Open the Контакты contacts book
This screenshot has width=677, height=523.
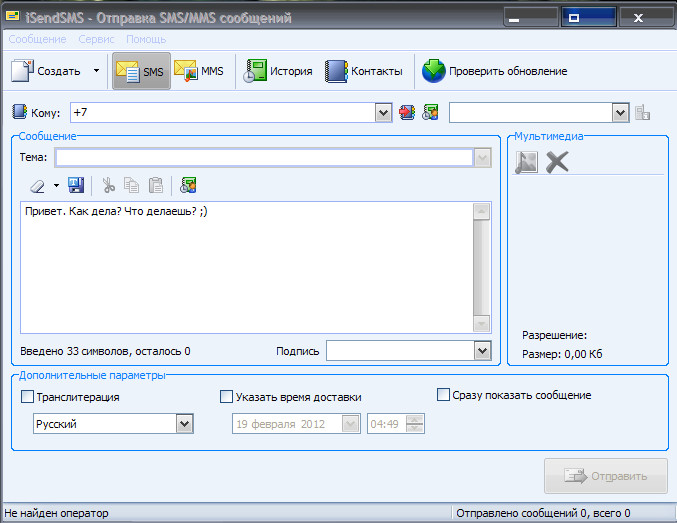pyautogui.click(x=364, y=71)
